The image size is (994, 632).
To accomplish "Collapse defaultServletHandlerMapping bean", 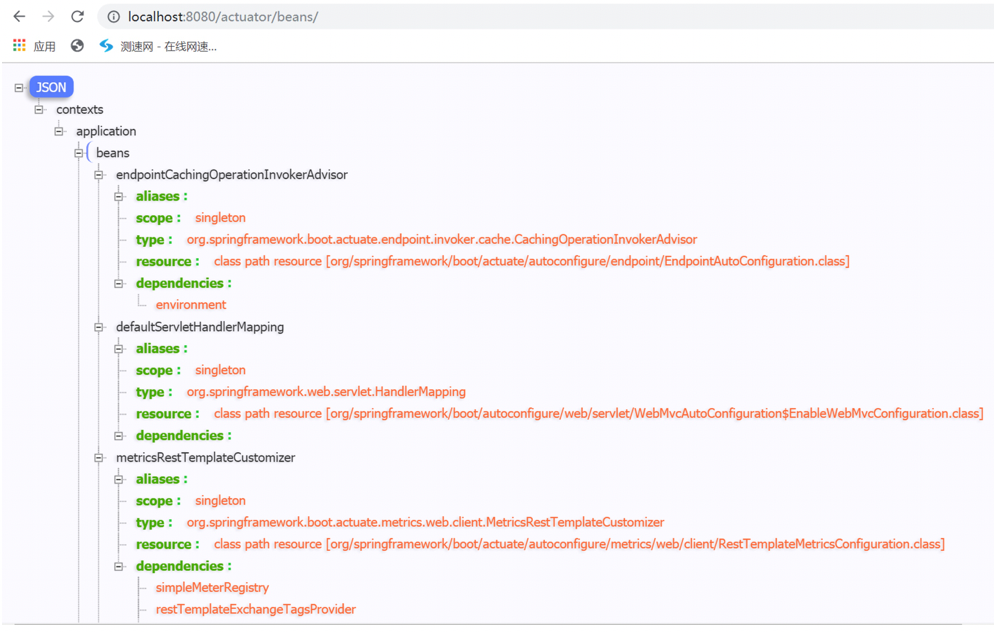I will (99, 327).
